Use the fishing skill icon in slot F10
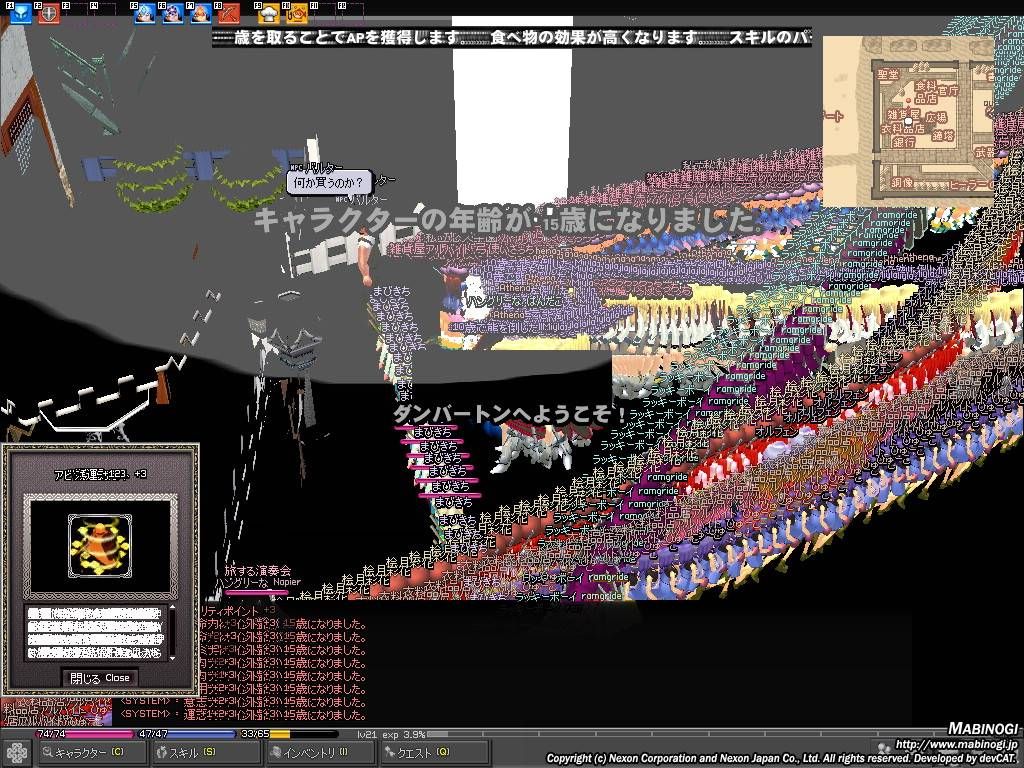 pos(297,12)
